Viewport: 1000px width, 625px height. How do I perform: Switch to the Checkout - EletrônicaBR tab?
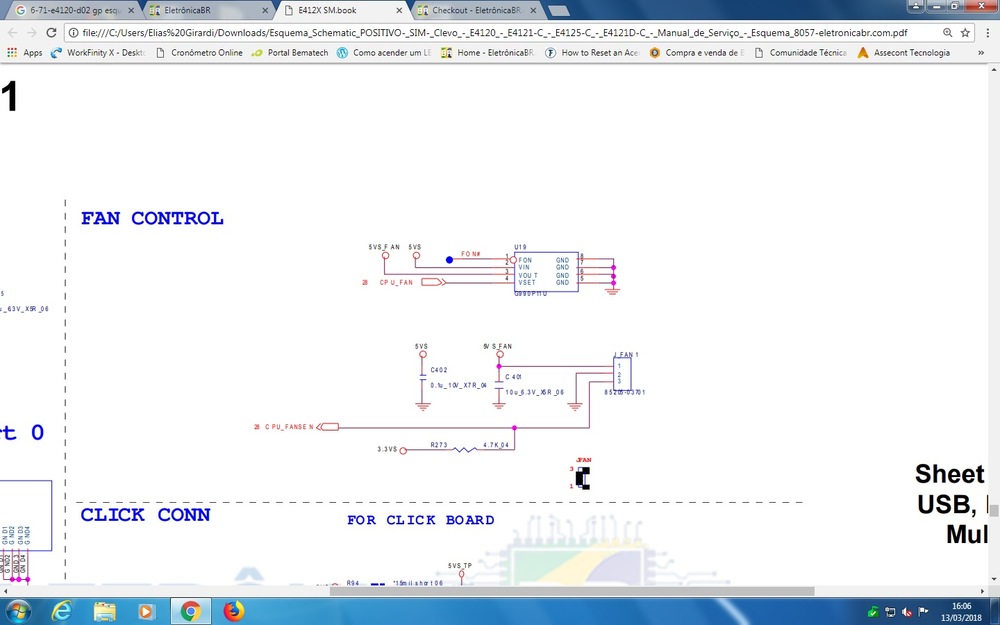[x=470, y=10]
